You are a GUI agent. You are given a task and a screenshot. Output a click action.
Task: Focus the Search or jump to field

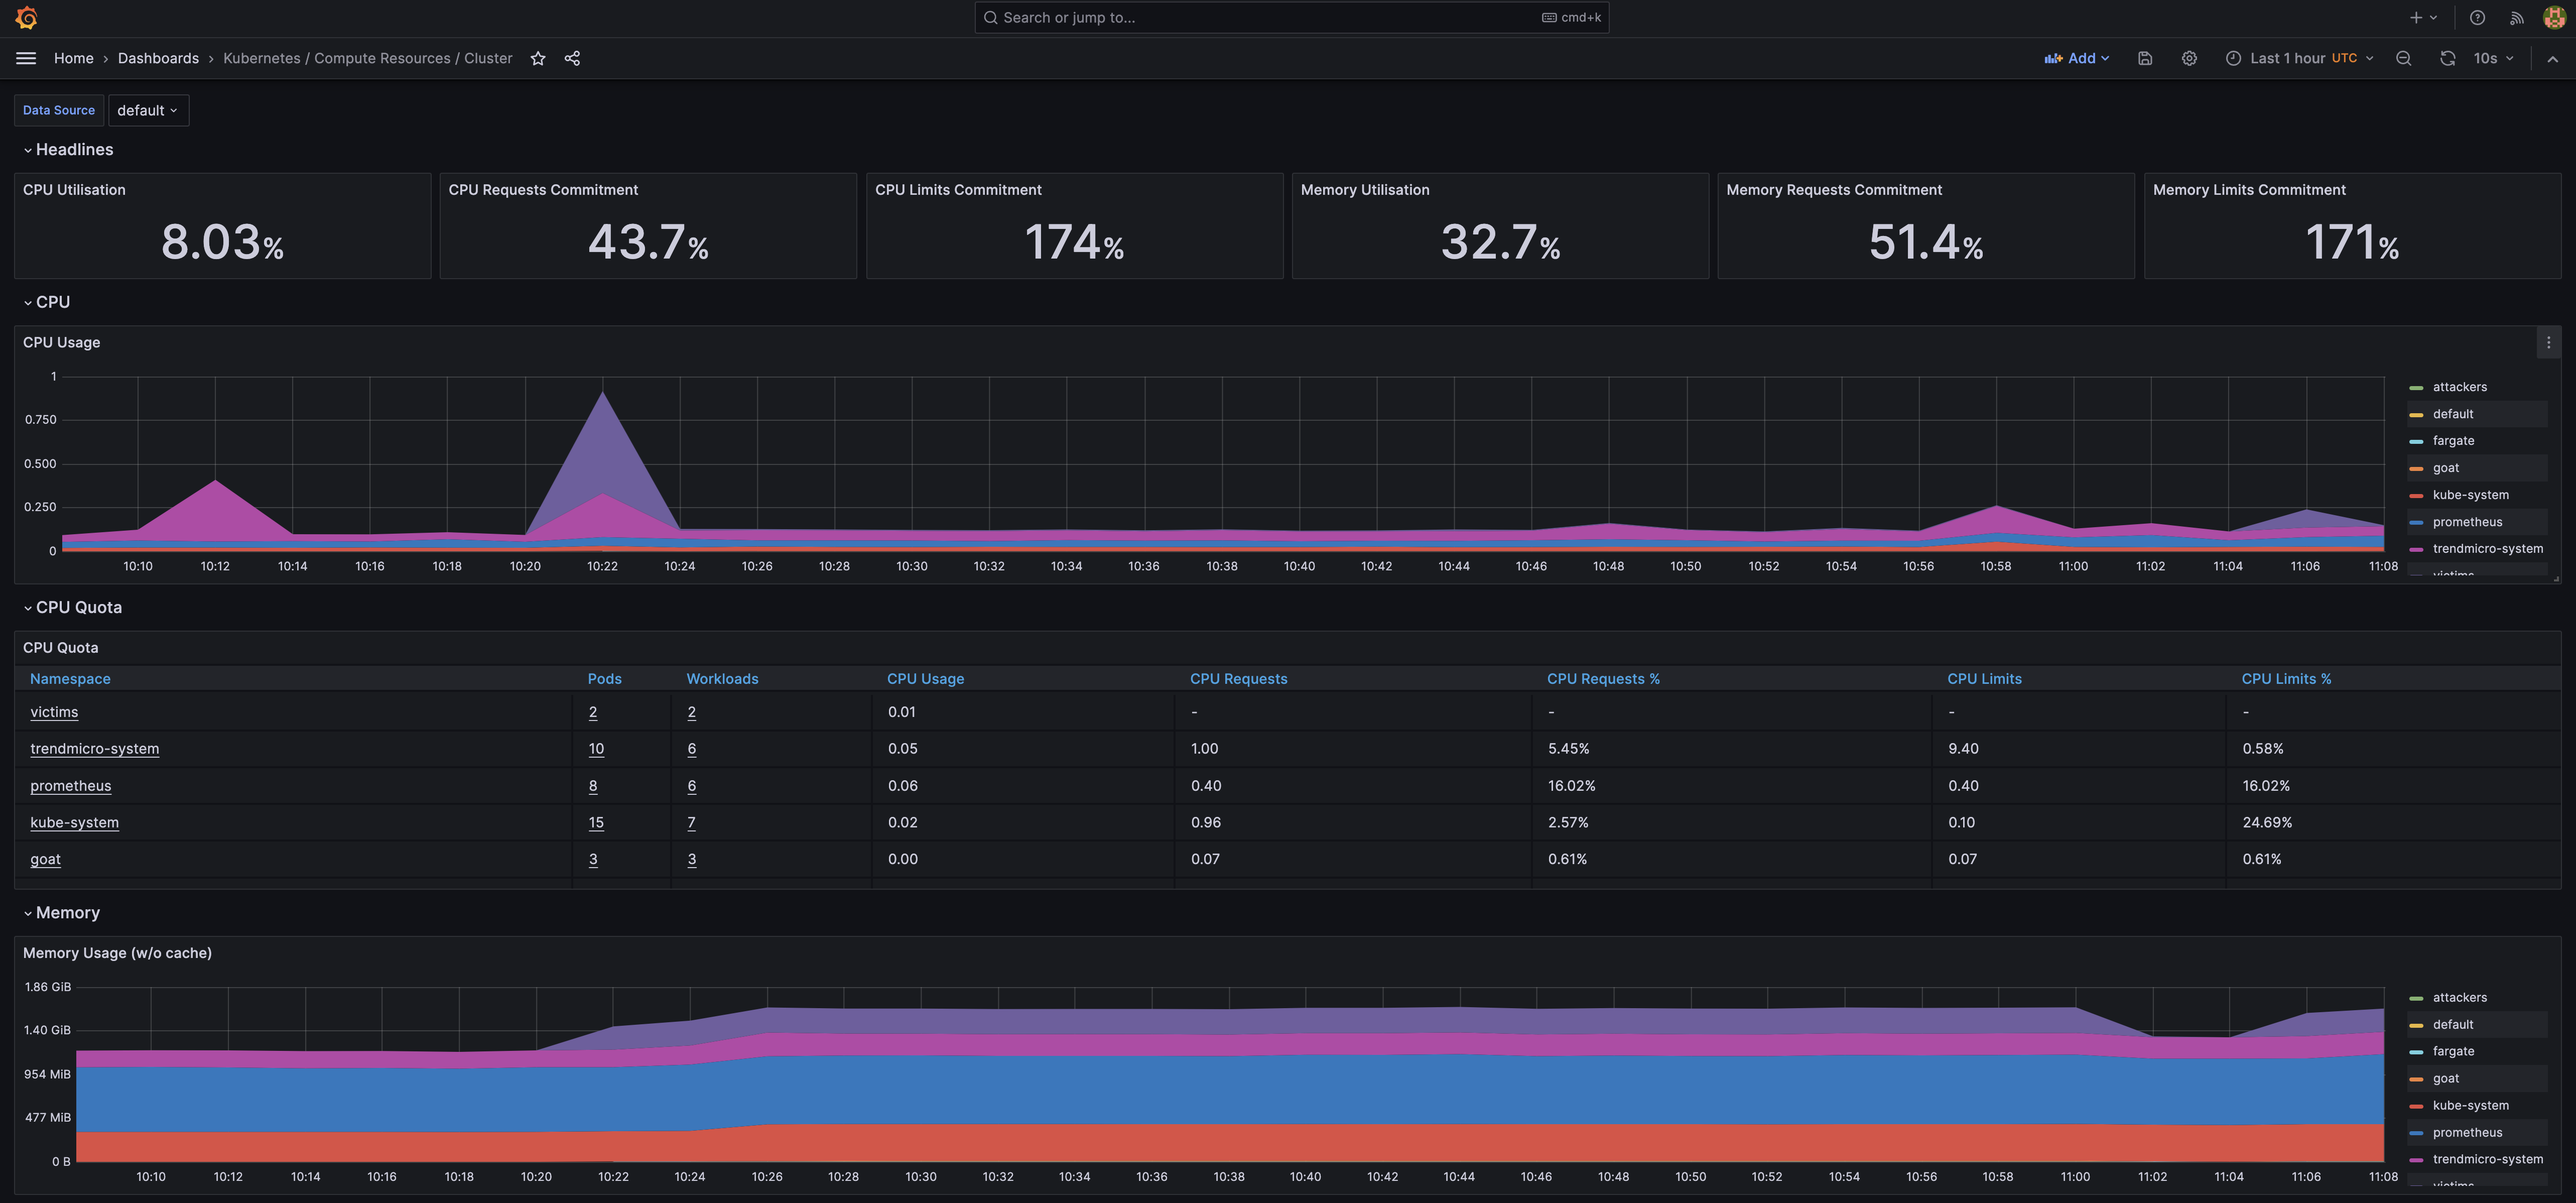[1291, 17]
